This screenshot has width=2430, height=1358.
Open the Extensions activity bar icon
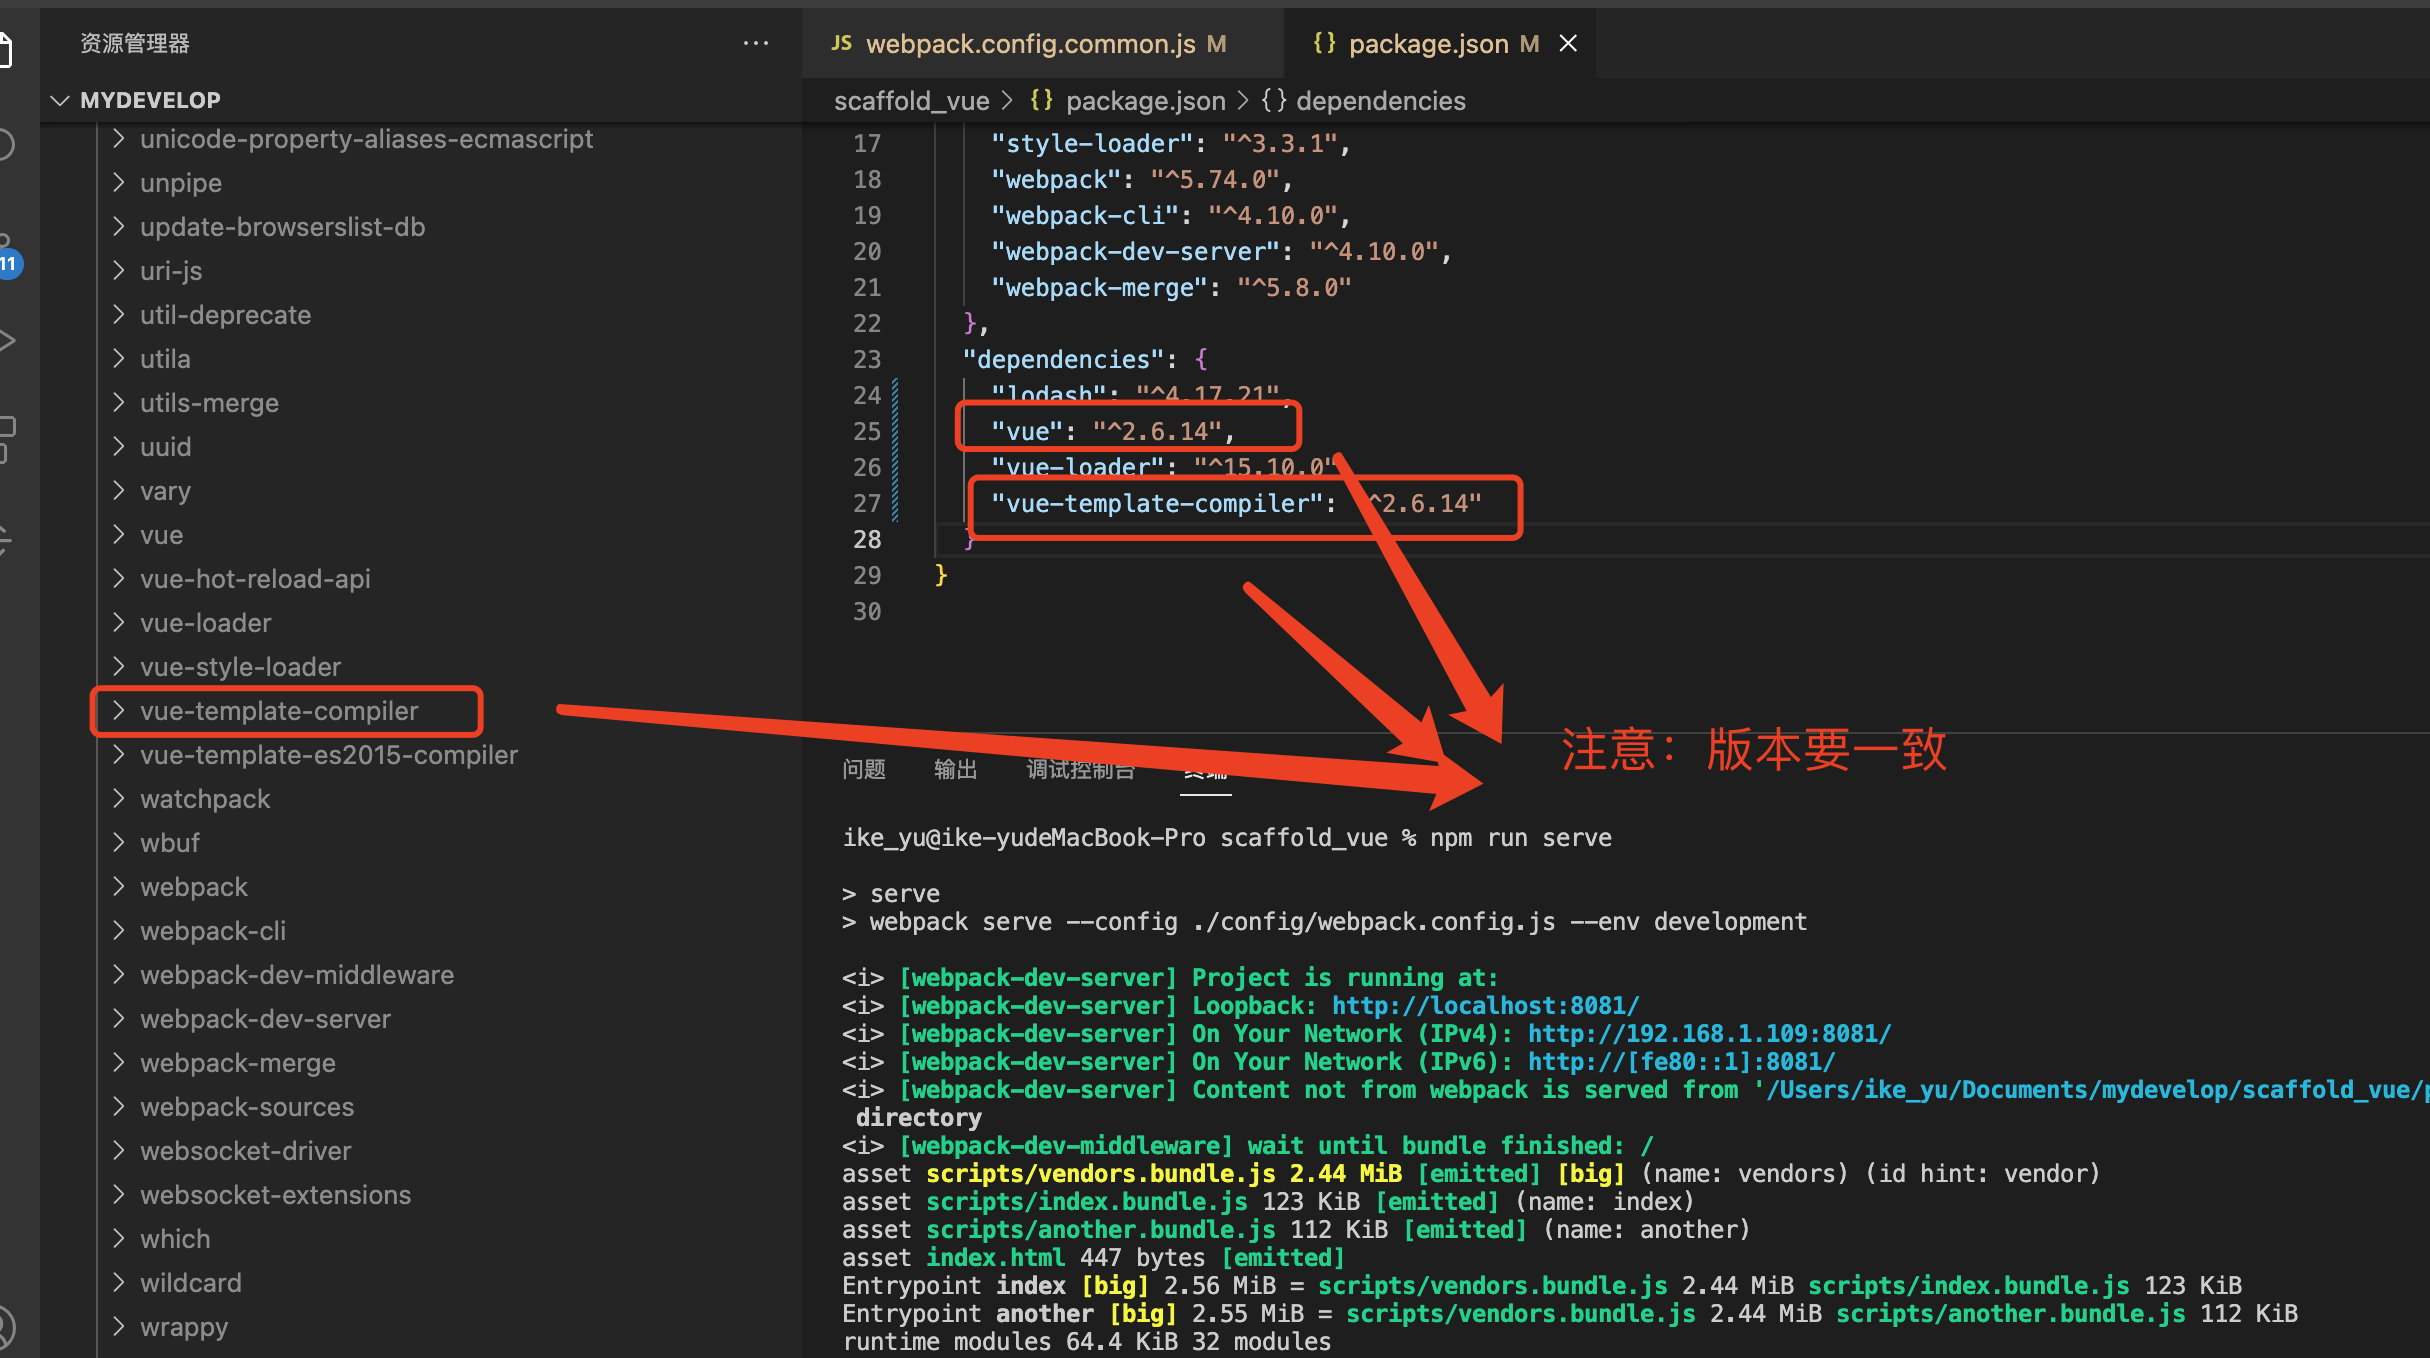[x=6, y=438]
